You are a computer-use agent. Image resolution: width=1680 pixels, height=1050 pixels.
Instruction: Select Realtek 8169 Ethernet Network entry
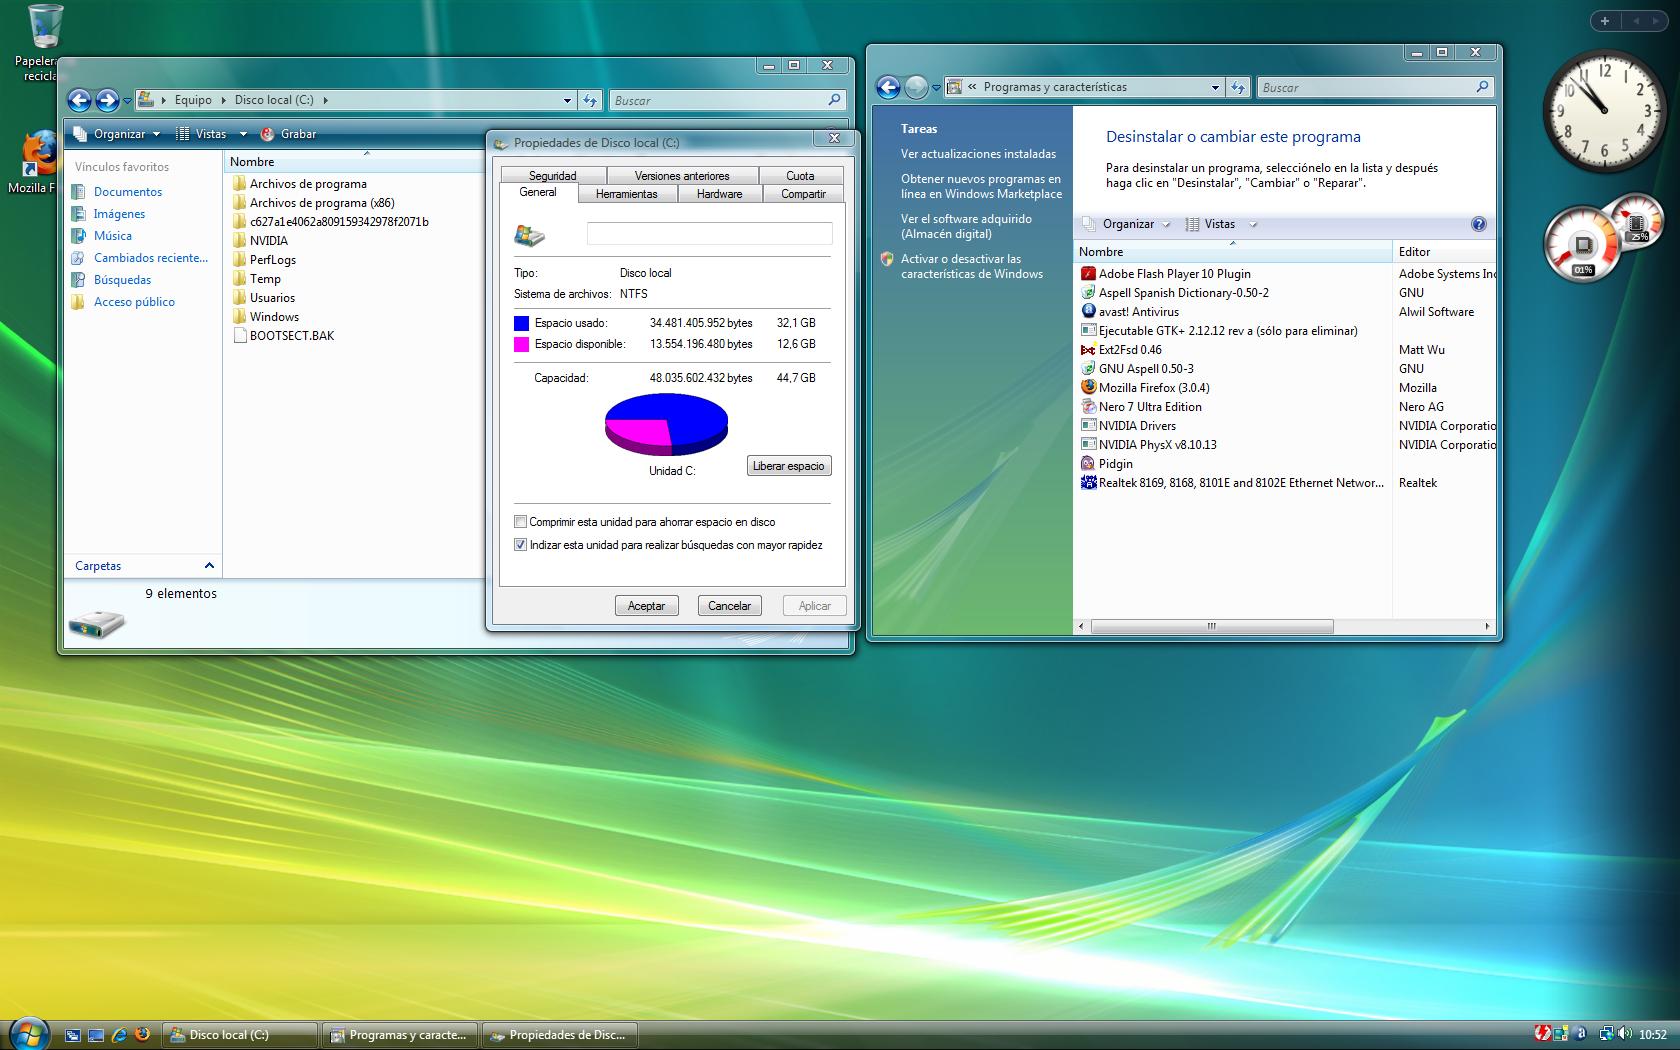(x=1232, y=483)
